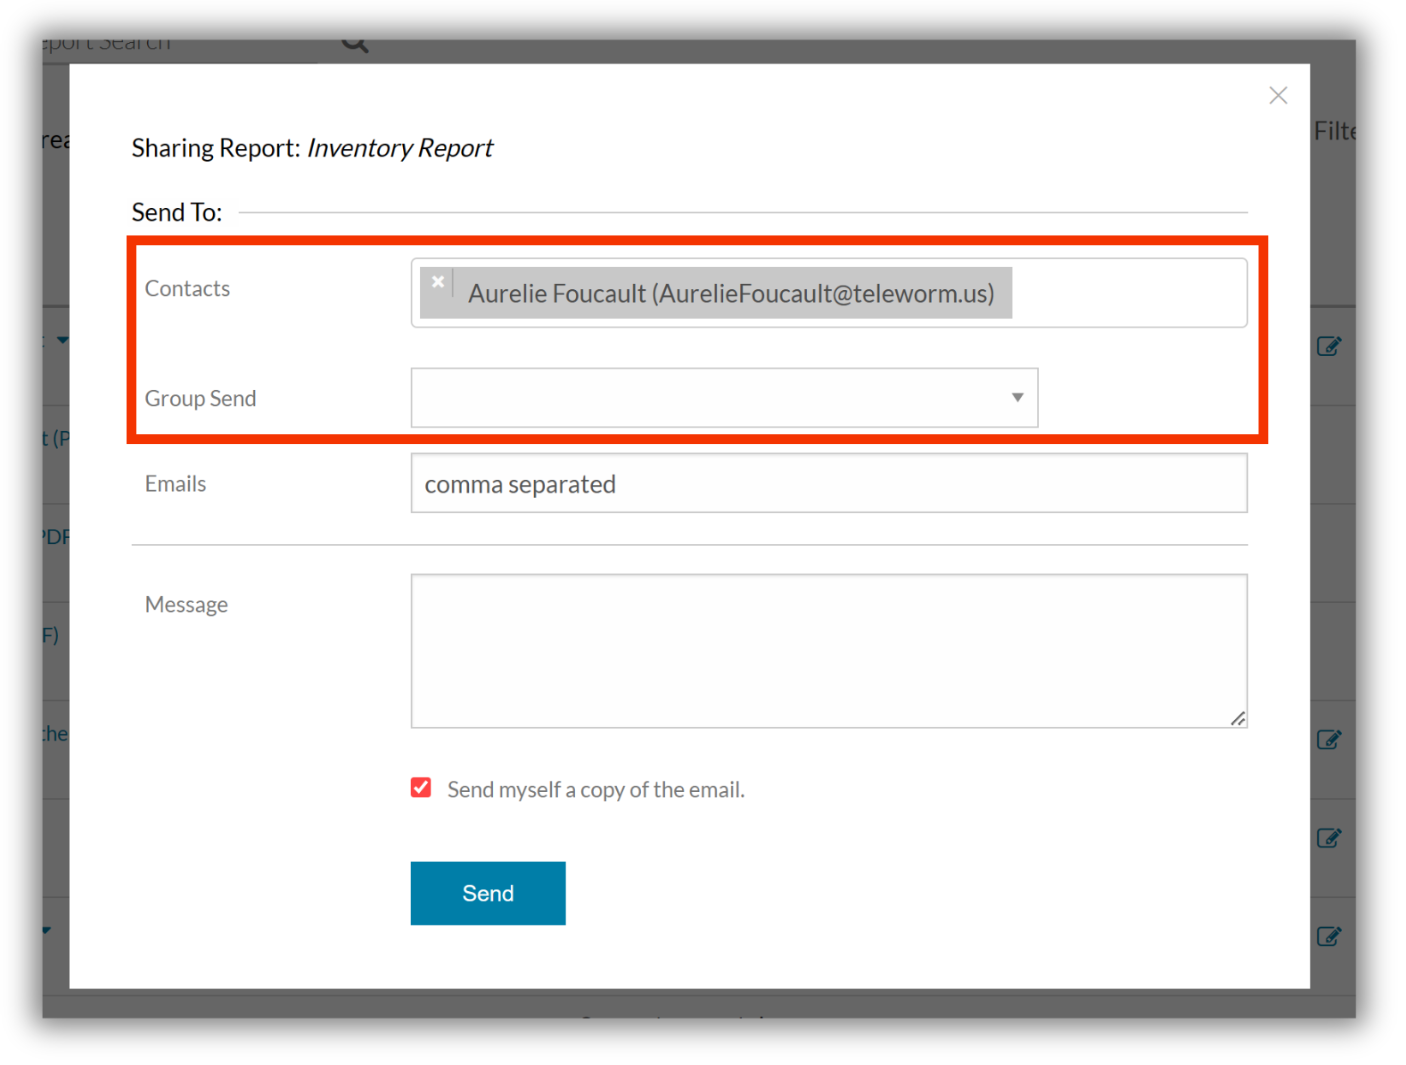The image size is (1406, 1065).
Task: Click the Message box resize grip
Action: point(1238,718)
